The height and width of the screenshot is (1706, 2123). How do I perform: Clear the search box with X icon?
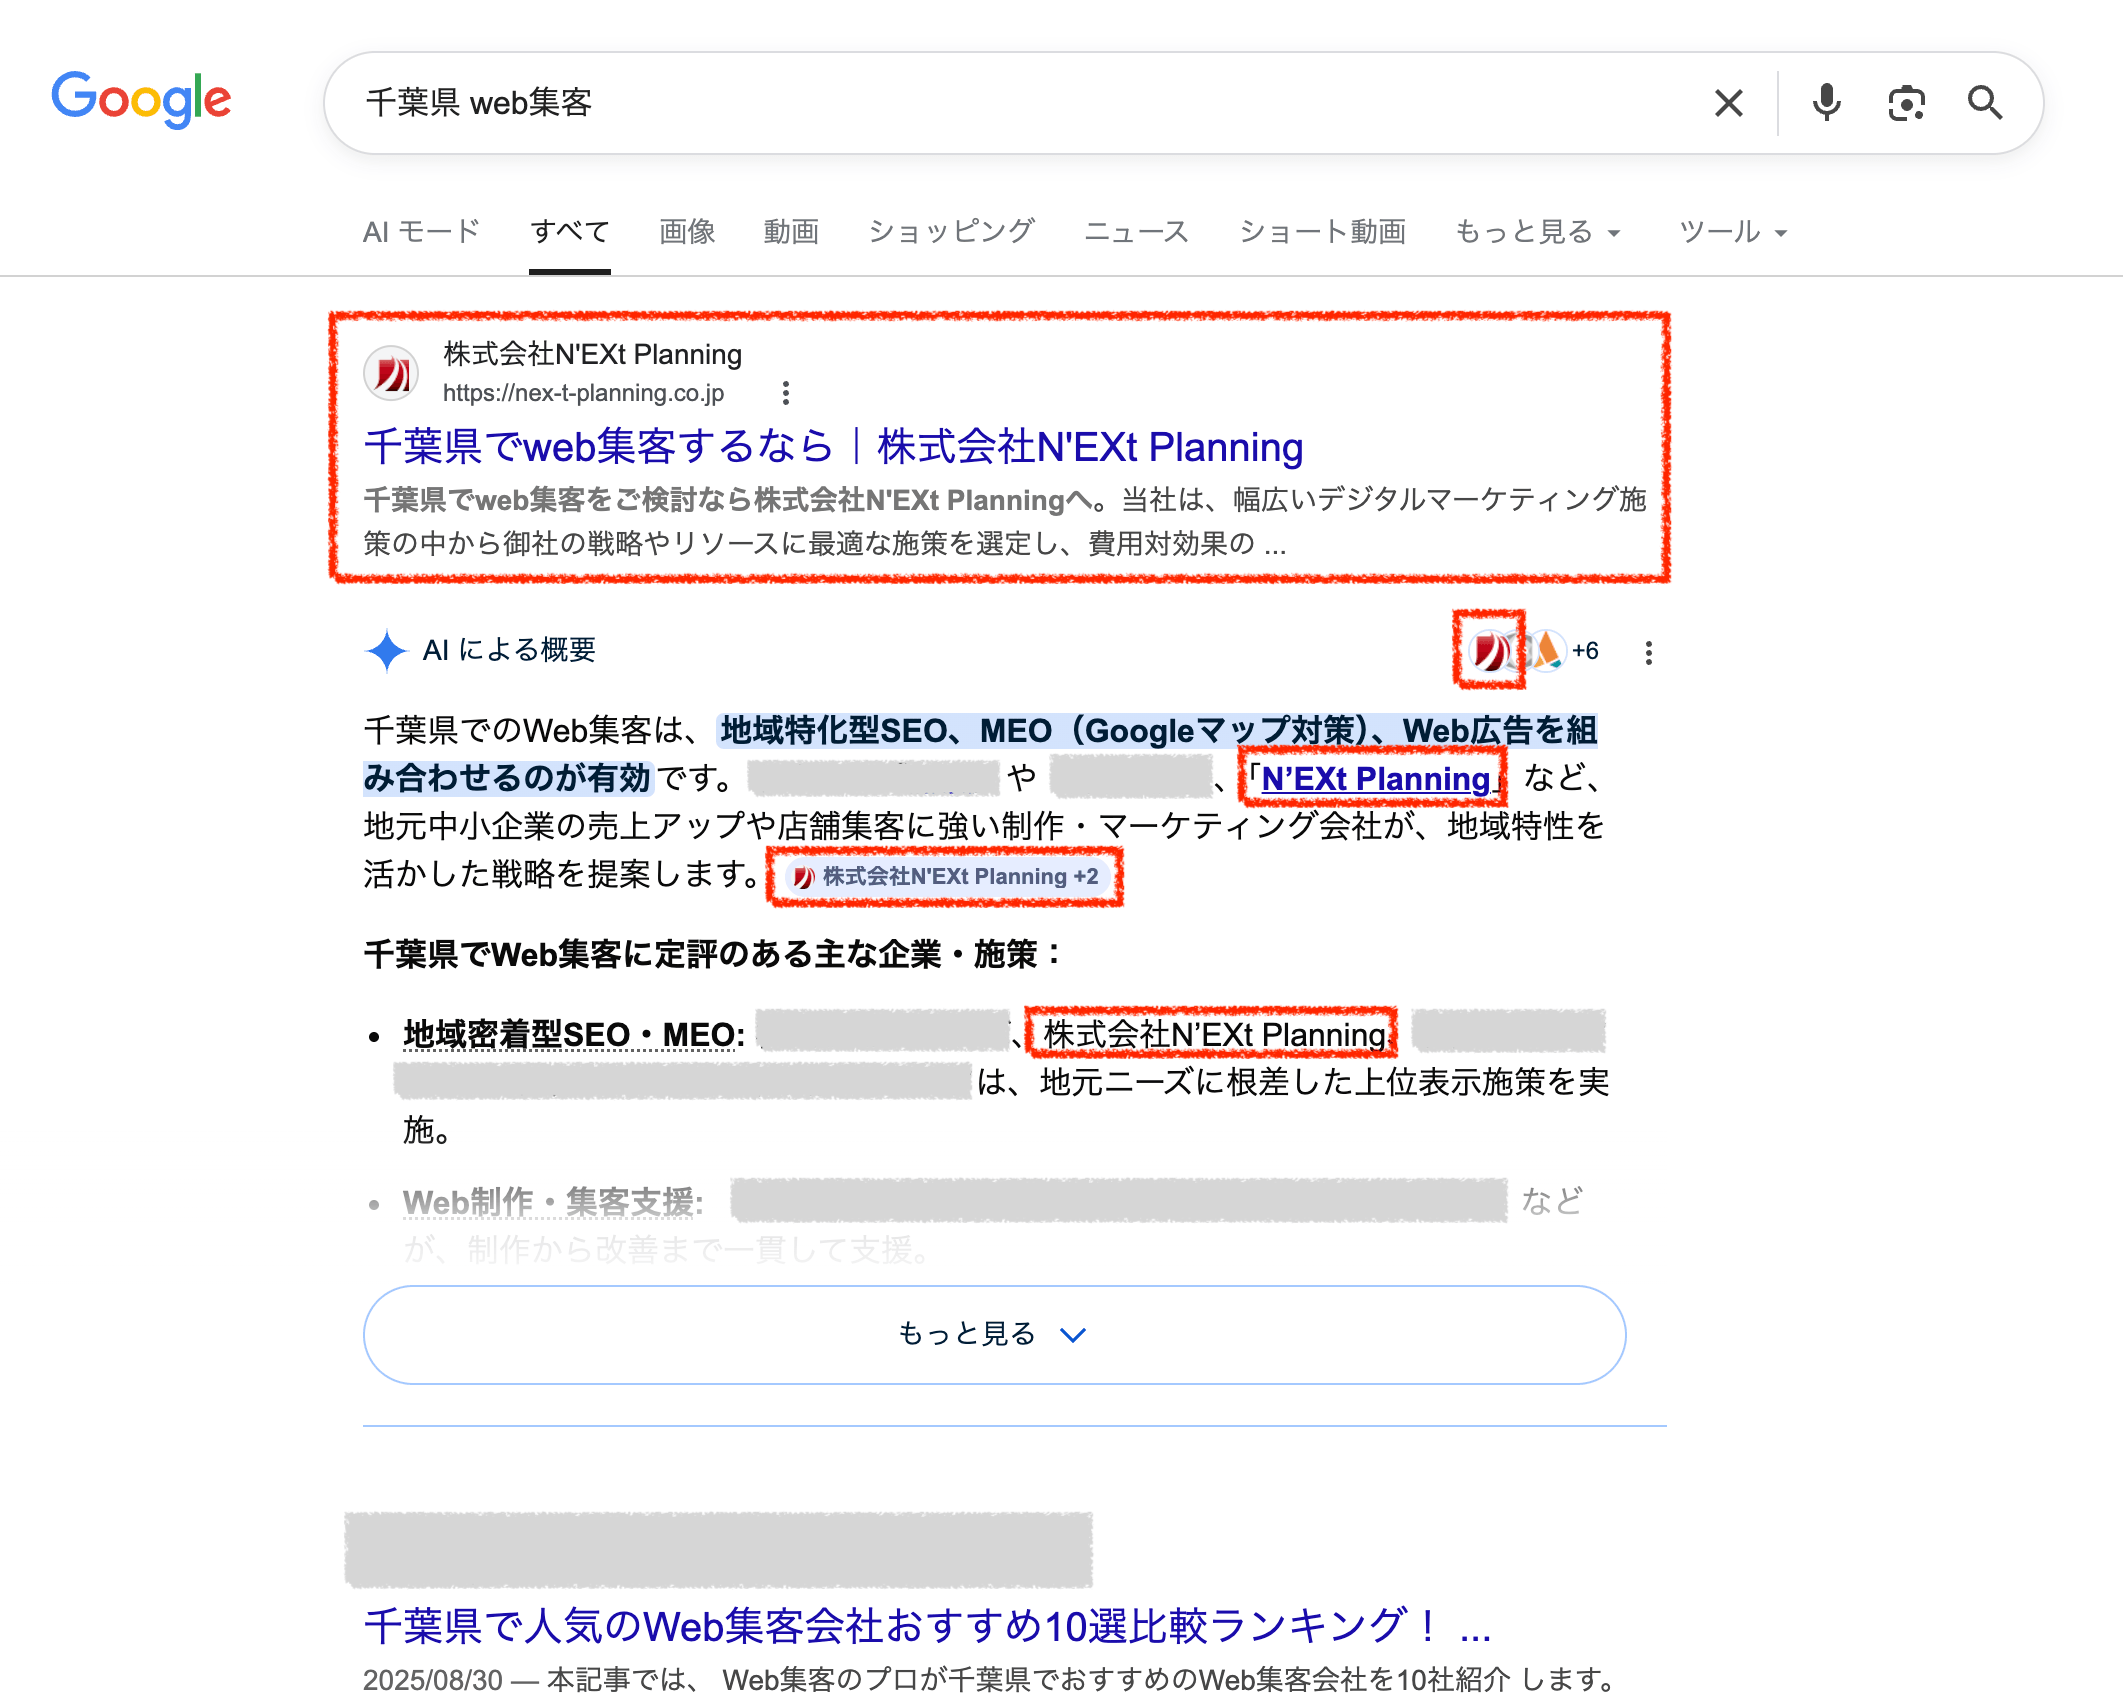coord(1728,103)
